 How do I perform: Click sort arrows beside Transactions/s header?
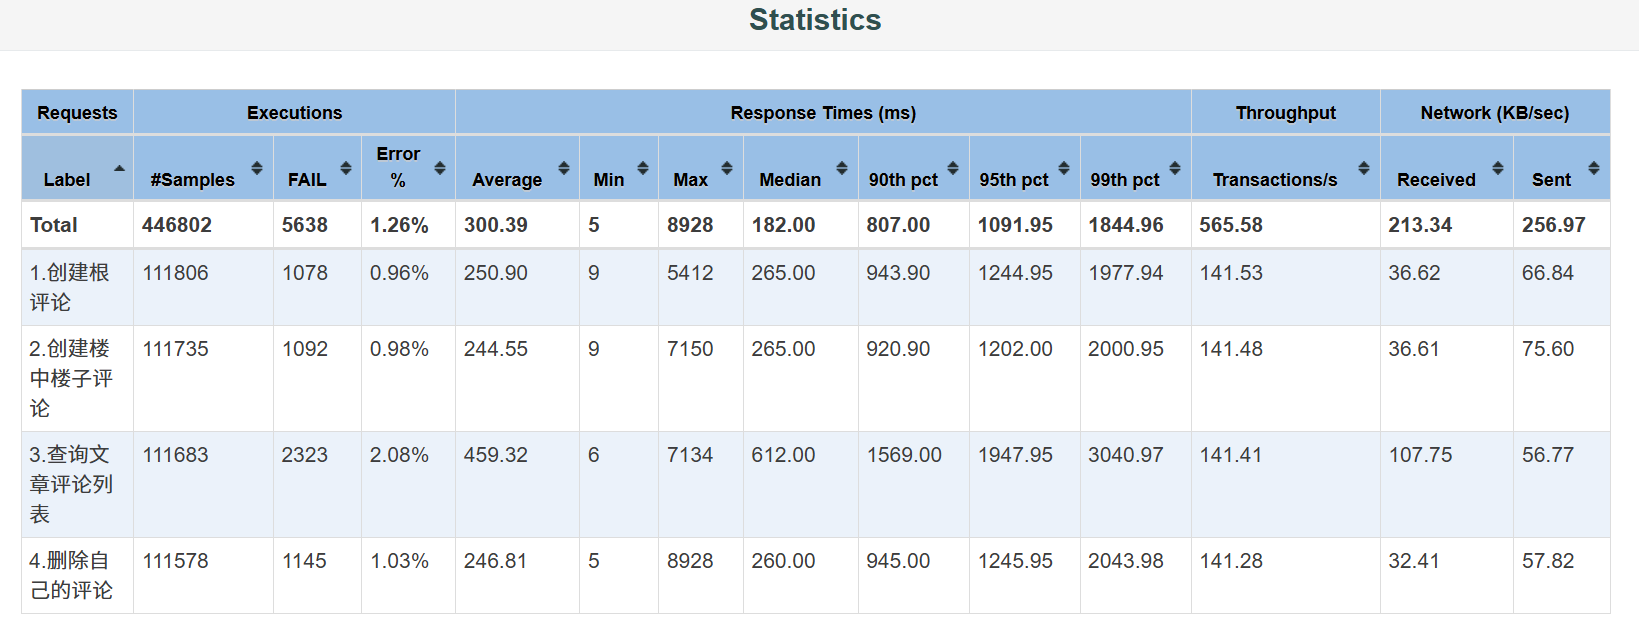(x=1364, y=168)
